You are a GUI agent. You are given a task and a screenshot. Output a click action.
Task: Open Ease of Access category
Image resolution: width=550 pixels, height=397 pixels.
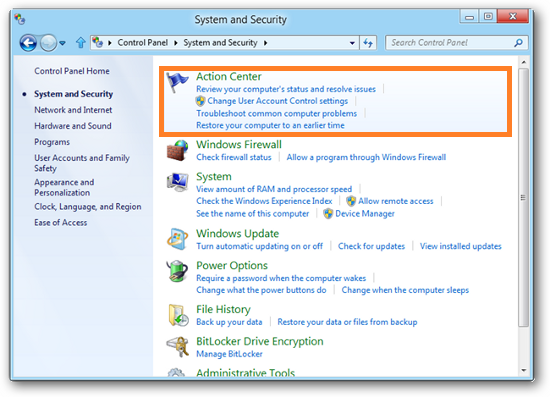pyautogui.click(x=61, y=222)
